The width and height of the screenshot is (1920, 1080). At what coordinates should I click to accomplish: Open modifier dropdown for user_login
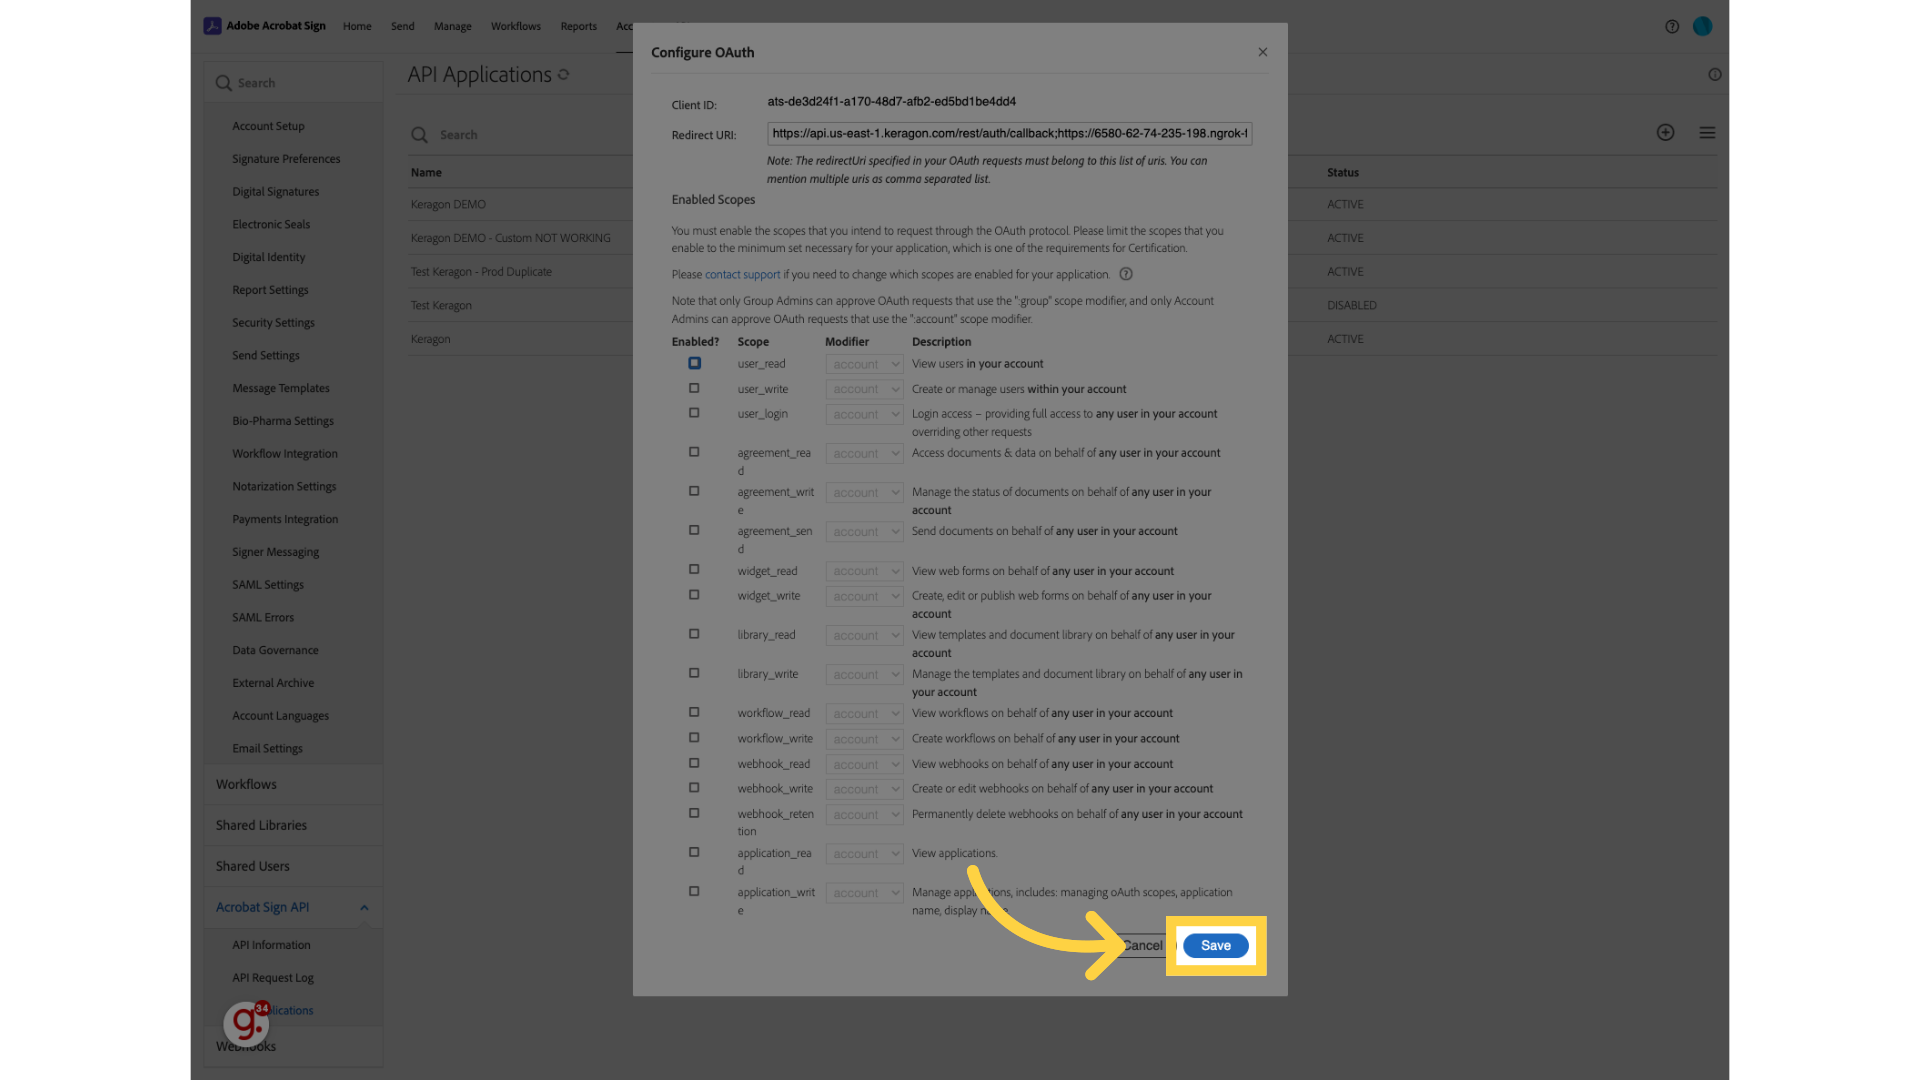(x=865, y=415)
